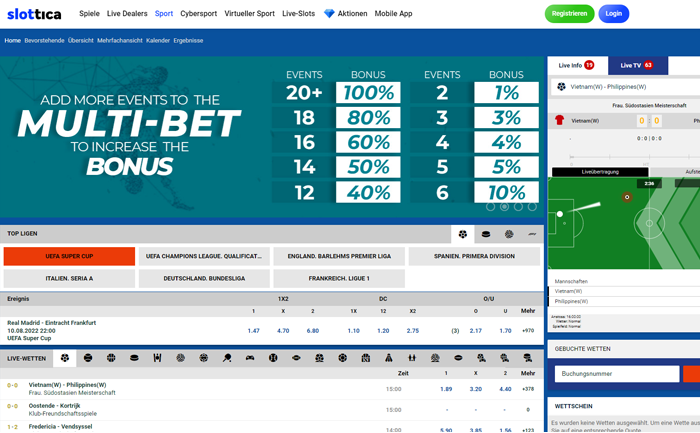Select the Formula 1 icon in Top Ligen
This screenshot has width=700, height=433.
point(532,234)
